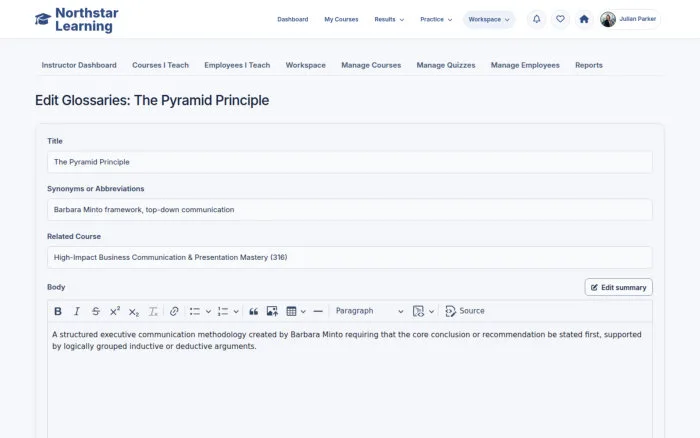Click inside the Body text editor area

350,380
